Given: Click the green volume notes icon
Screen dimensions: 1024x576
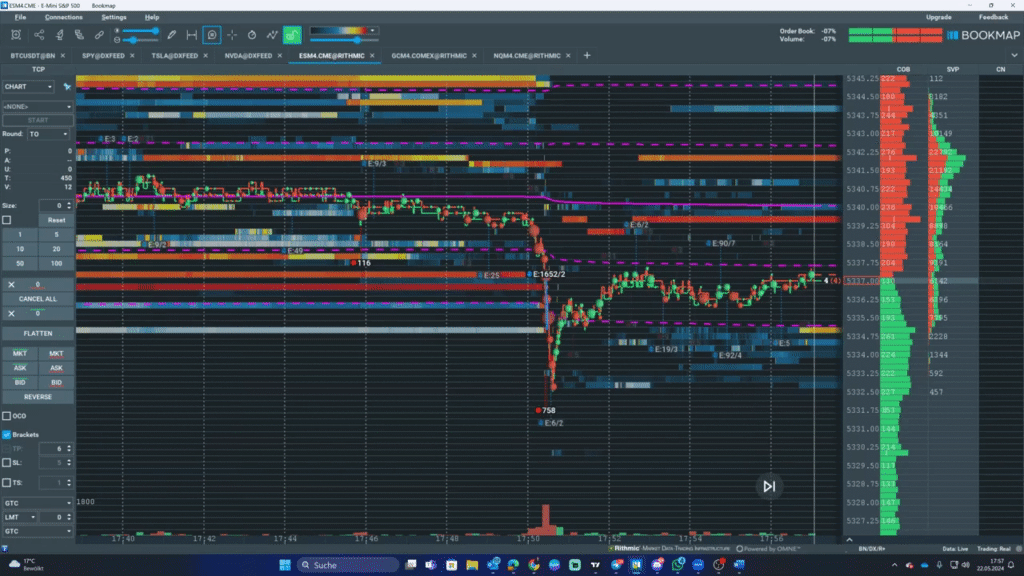Looking at the screenshot, I should (292, 35).
